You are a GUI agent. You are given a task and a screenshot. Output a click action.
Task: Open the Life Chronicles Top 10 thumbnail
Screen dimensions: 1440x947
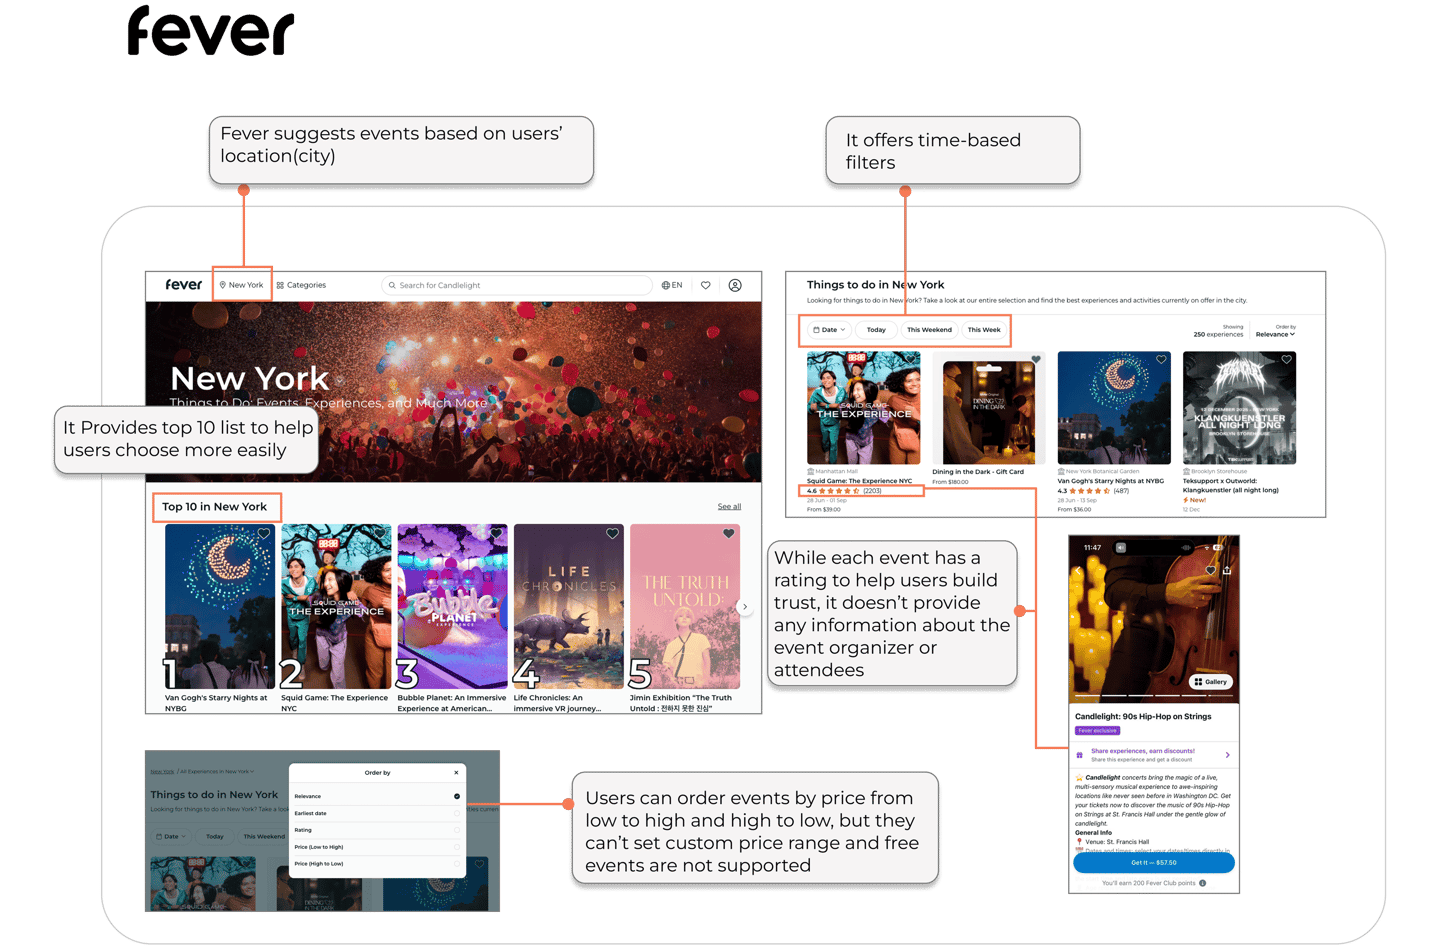pyautogui.click(x=568, y=606)
